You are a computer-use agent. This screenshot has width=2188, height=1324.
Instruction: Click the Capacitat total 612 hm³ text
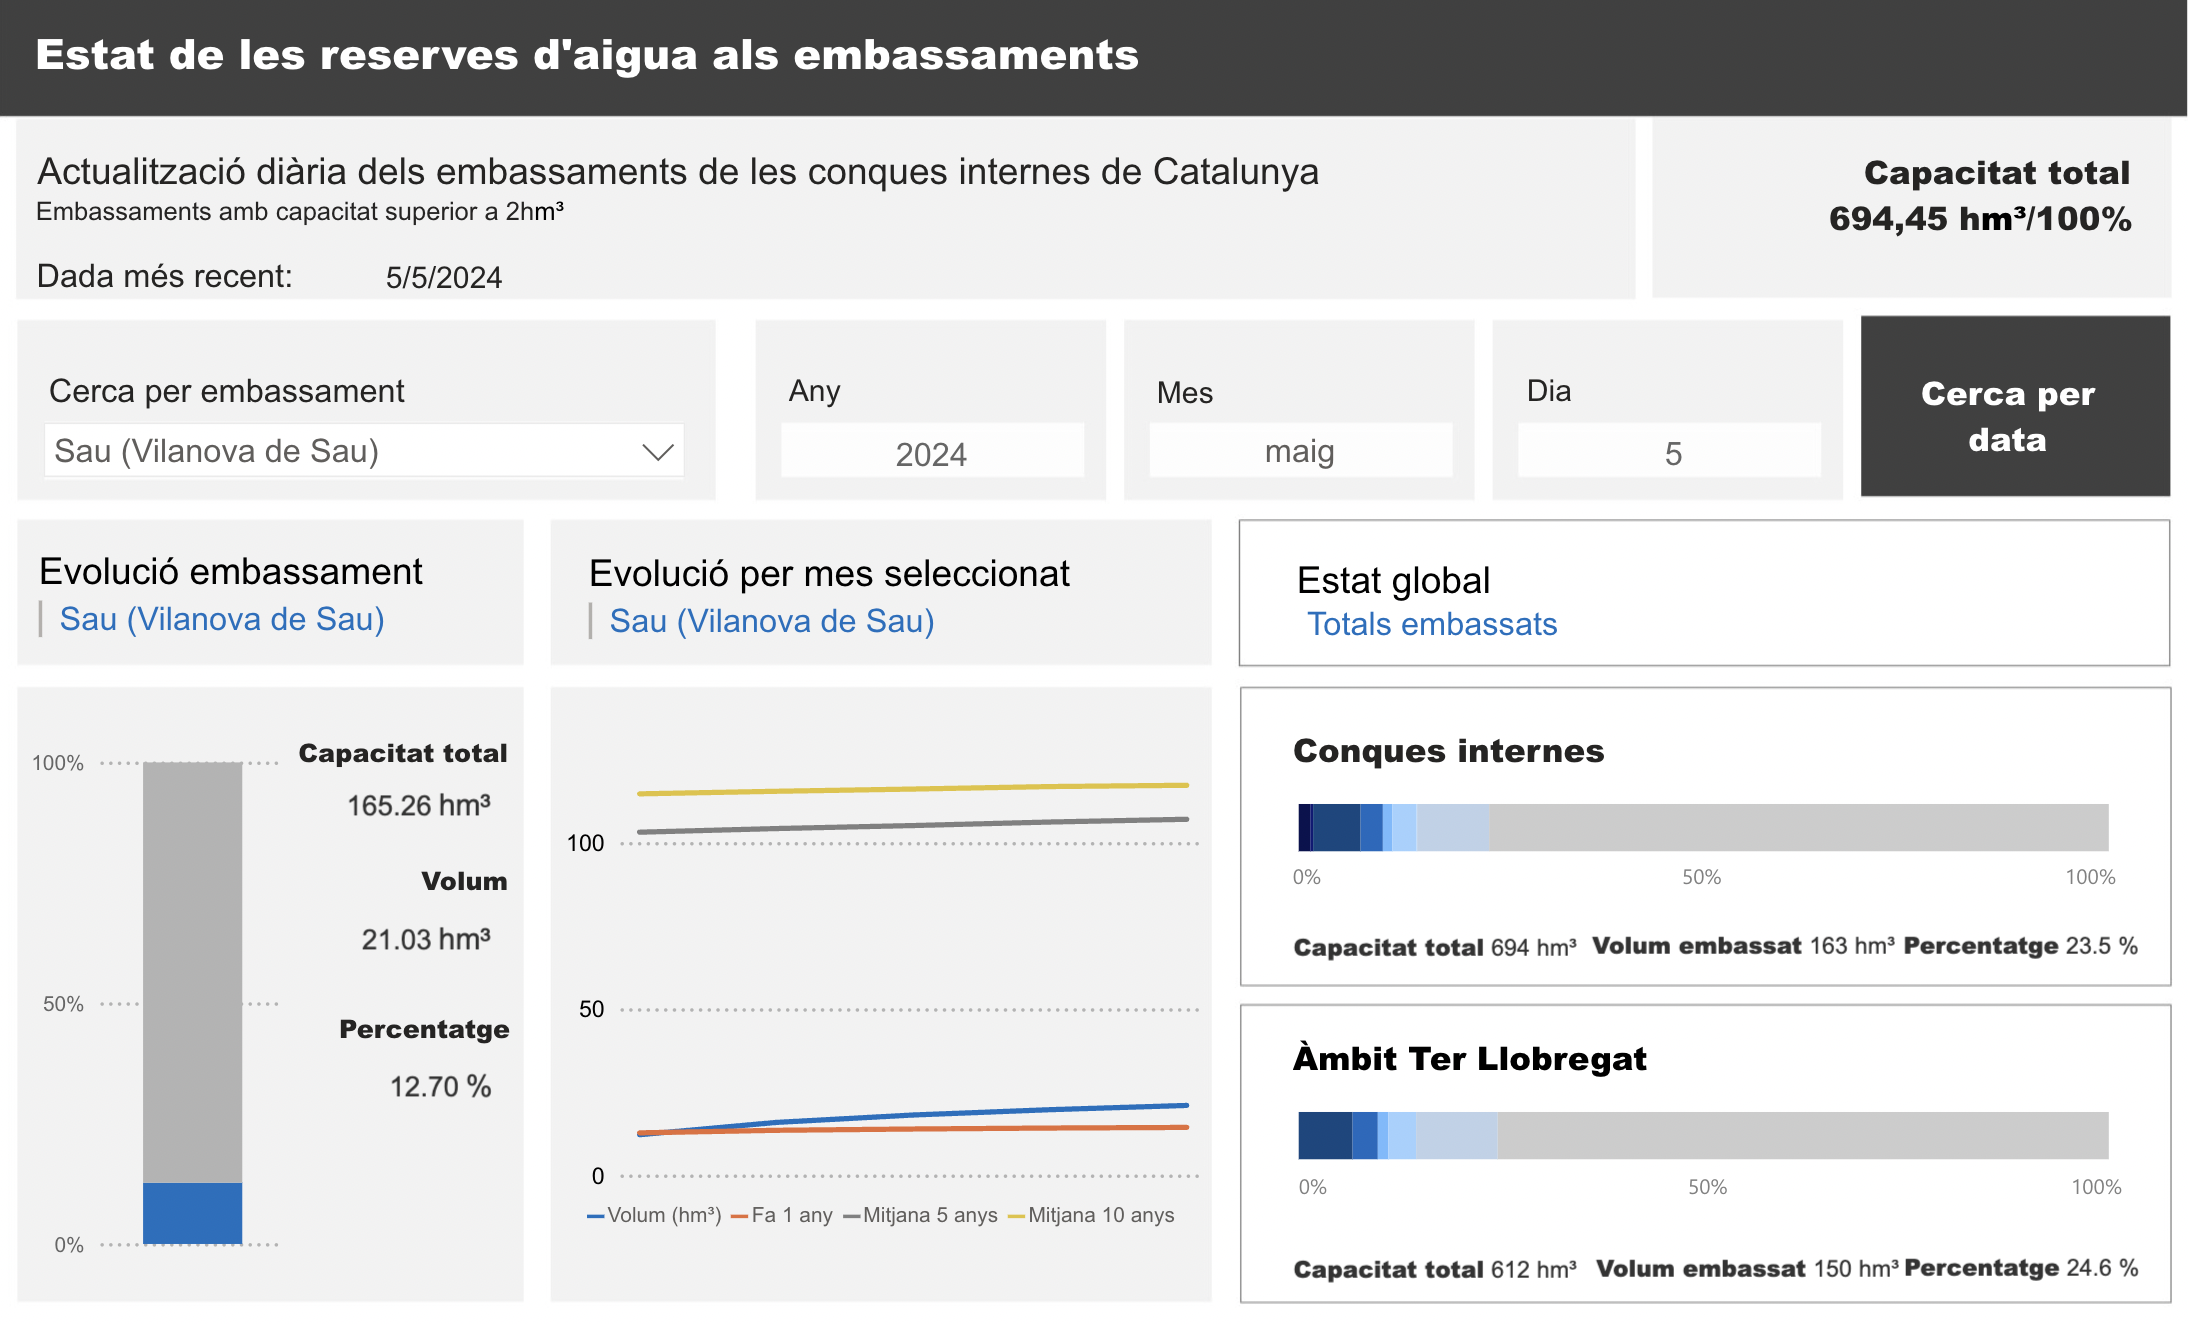click(1435, 1269)
